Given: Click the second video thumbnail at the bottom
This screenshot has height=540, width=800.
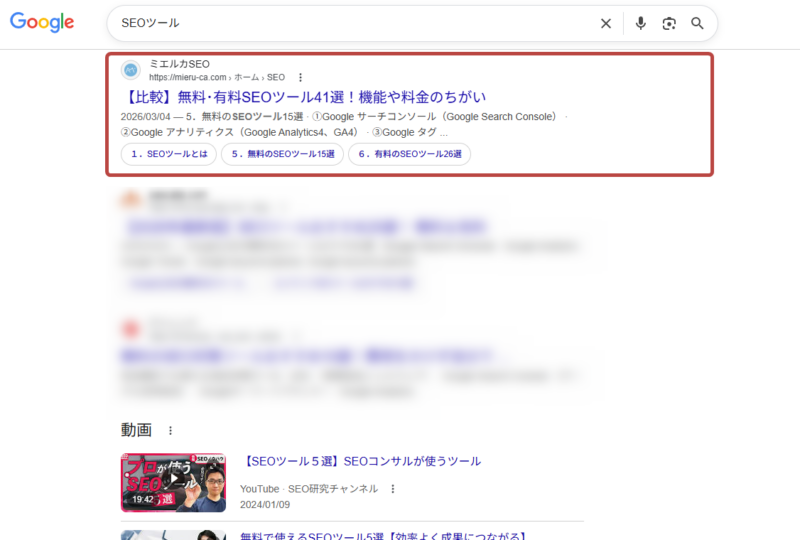Looking at the screenshot, I should [172, 534].
